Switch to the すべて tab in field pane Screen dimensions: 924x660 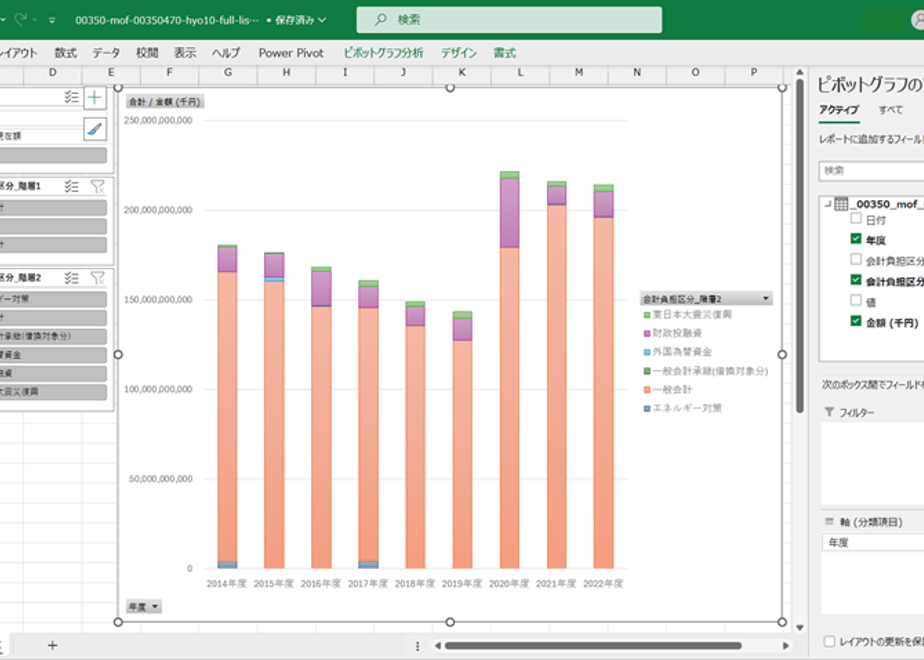pyautogui.click(x=890, y=110)
